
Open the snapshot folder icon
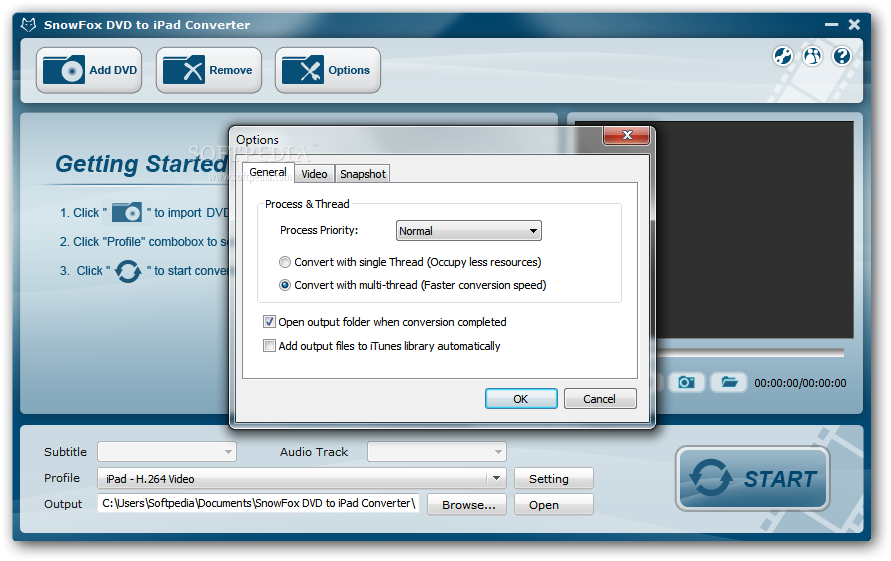[x=729, y=382]
